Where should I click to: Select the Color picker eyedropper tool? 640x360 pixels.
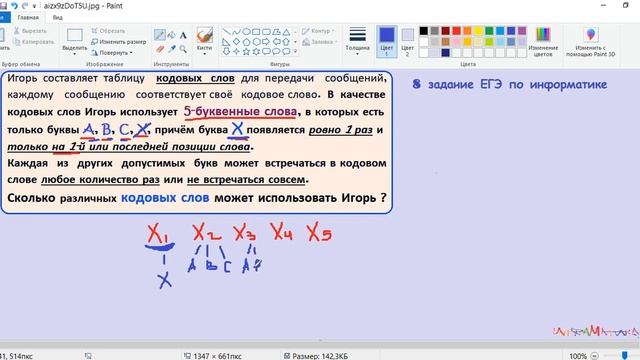point(172,49)
